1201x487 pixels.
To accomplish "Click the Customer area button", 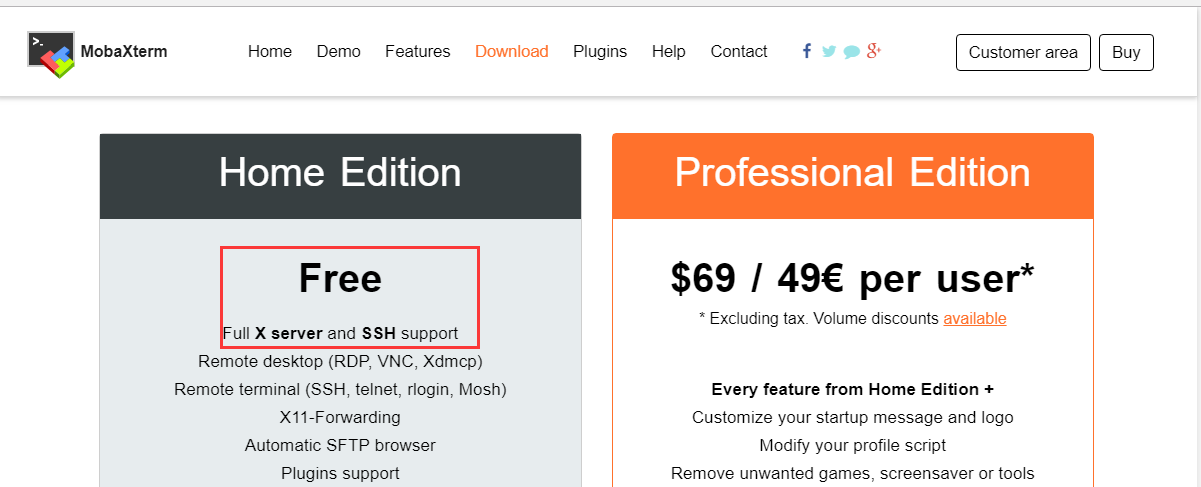I will click(1023, 53).
